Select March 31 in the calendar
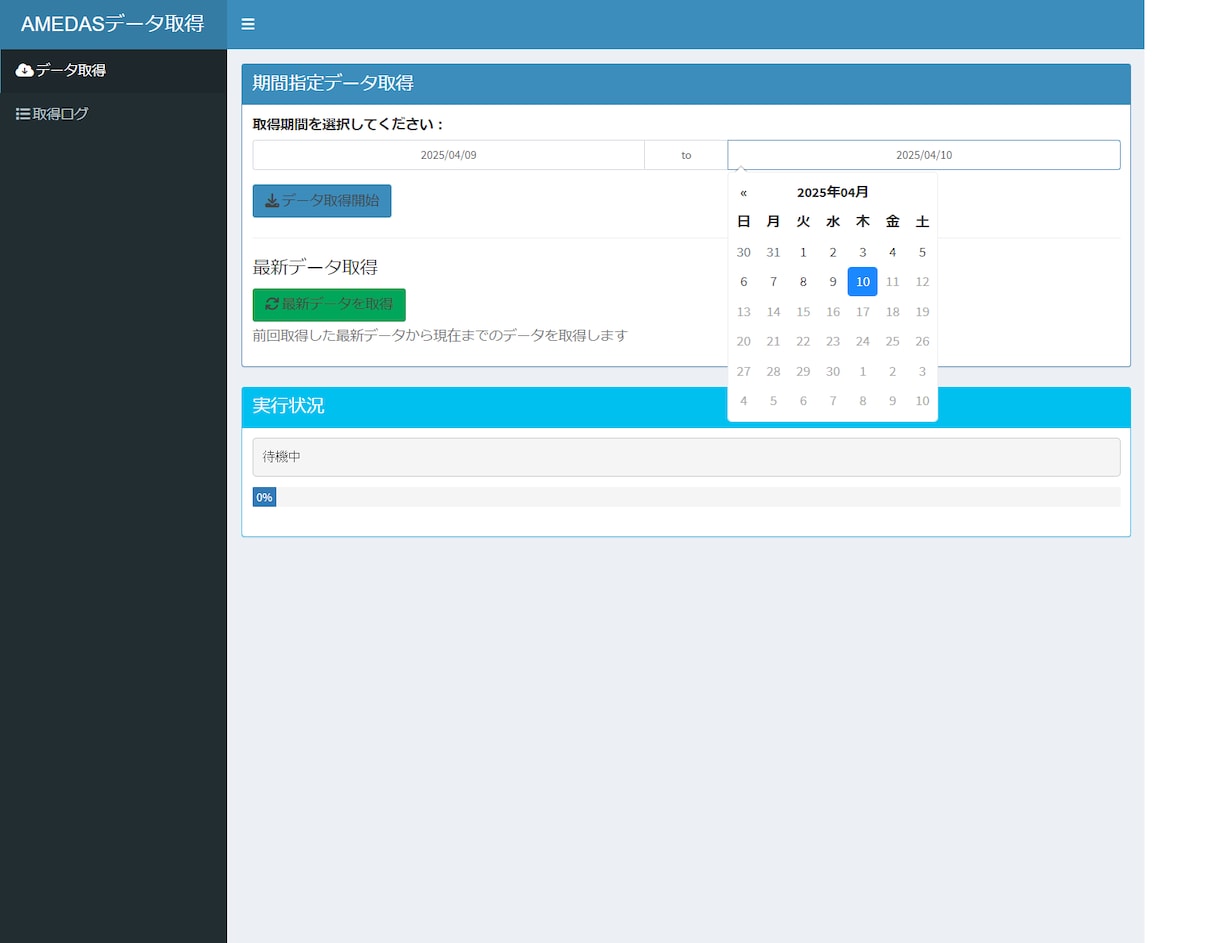This screenshot has height=943, width=1220. coord(773,252)
